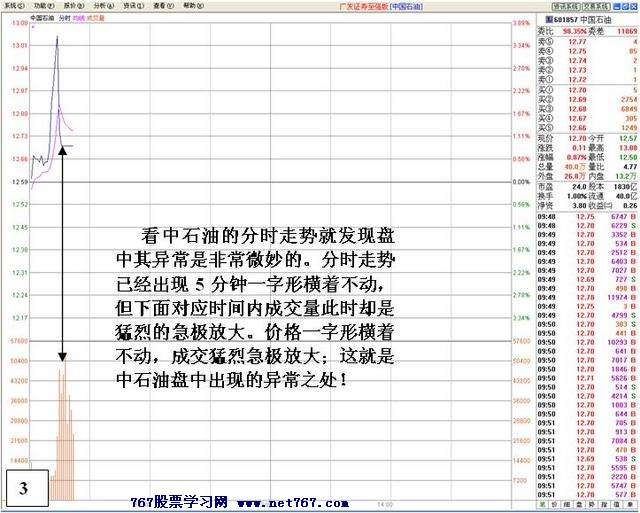Viewport: 640px width, 513px height.
Task: Click the 均线 legend label
Action: [78, 18]
